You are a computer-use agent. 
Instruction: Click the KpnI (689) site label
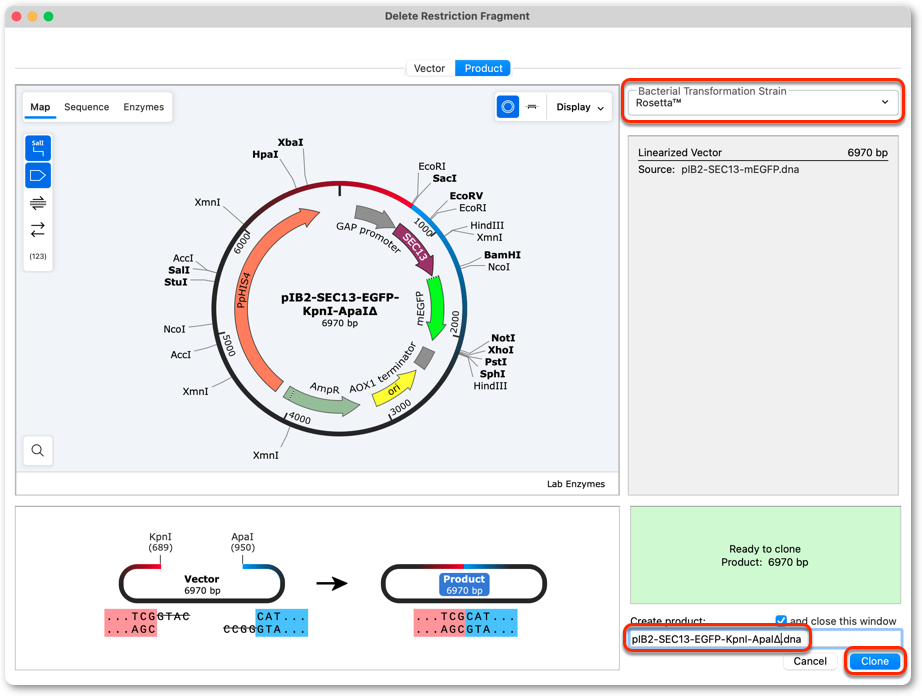point(161,542)
